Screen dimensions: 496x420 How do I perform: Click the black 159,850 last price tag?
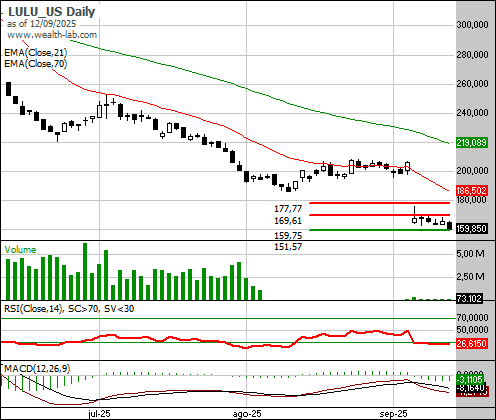472,229
